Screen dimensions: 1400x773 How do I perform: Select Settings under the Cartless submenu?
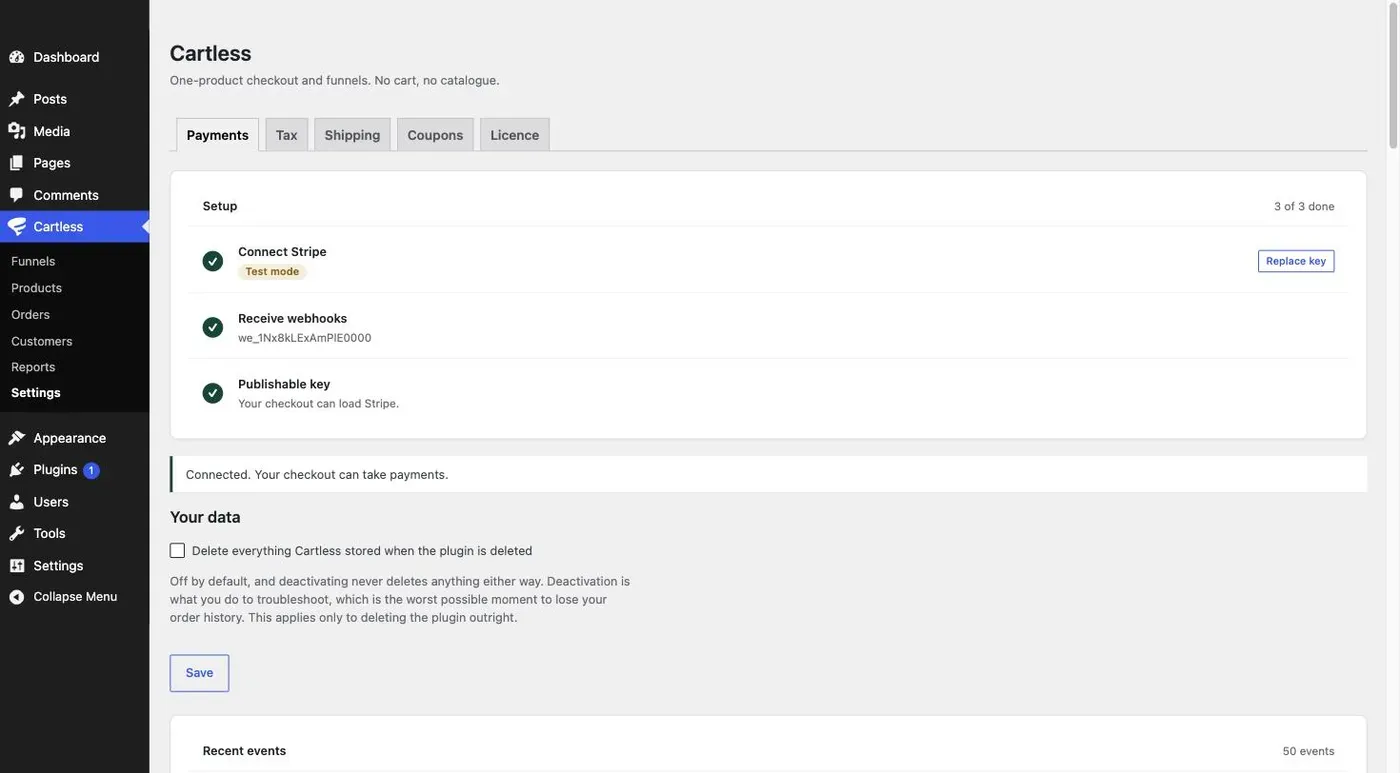[x=36, y=393]
